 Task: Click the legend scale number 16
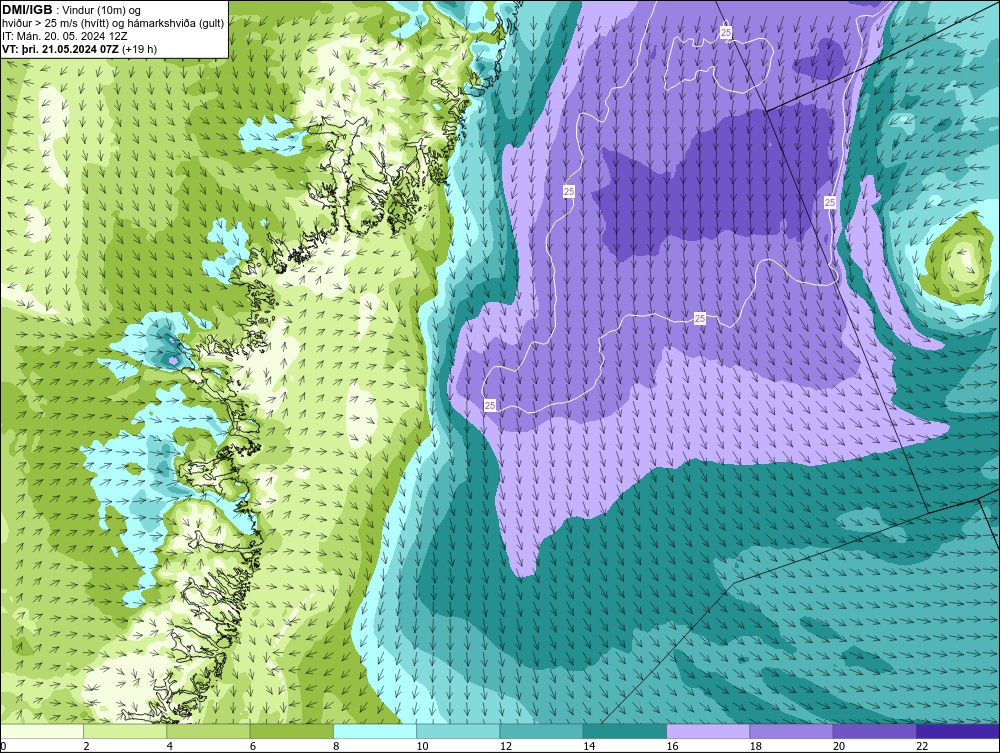(x=672, y=747)
